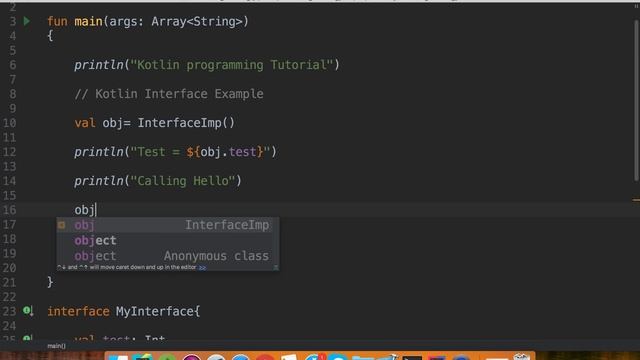640x360 pixels.
Task: Click the fun keyword on line 3
Action: click(57, 22)
